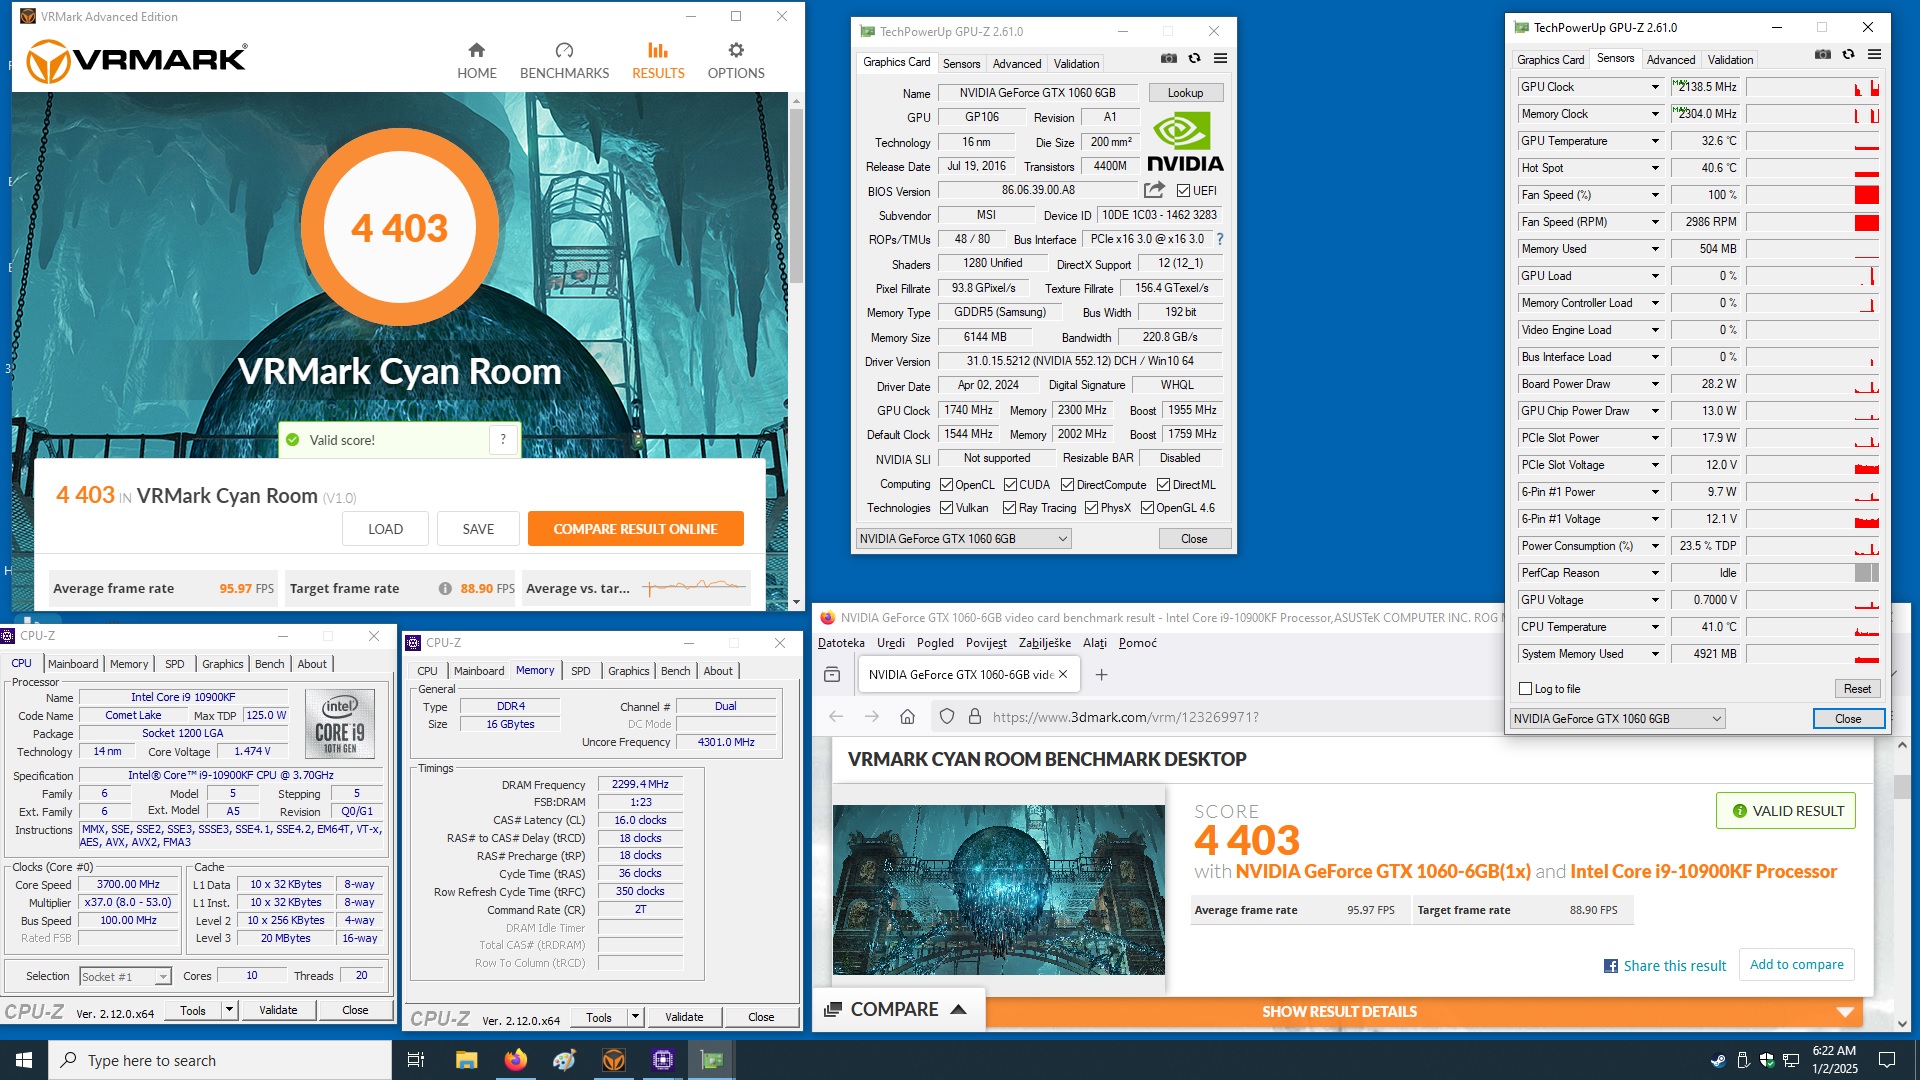This screenshot has width=1920, height=1080.
Task: Click Firefox home icon
Action: pyautogui.click(x=907, y=716)
